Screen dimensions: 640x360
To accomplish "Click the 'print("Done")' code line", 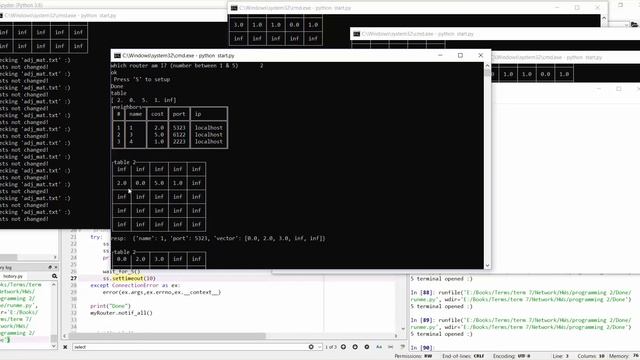I will click(x=111, y=306).
